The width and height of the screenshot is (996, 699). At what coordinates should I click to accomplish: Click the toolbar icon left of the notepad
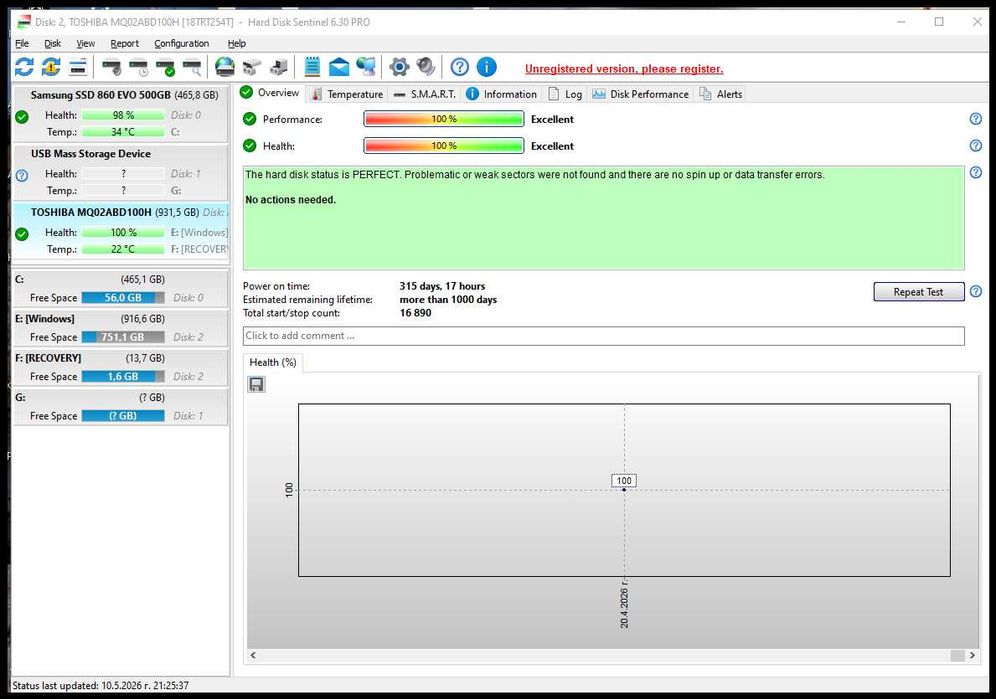278,67
